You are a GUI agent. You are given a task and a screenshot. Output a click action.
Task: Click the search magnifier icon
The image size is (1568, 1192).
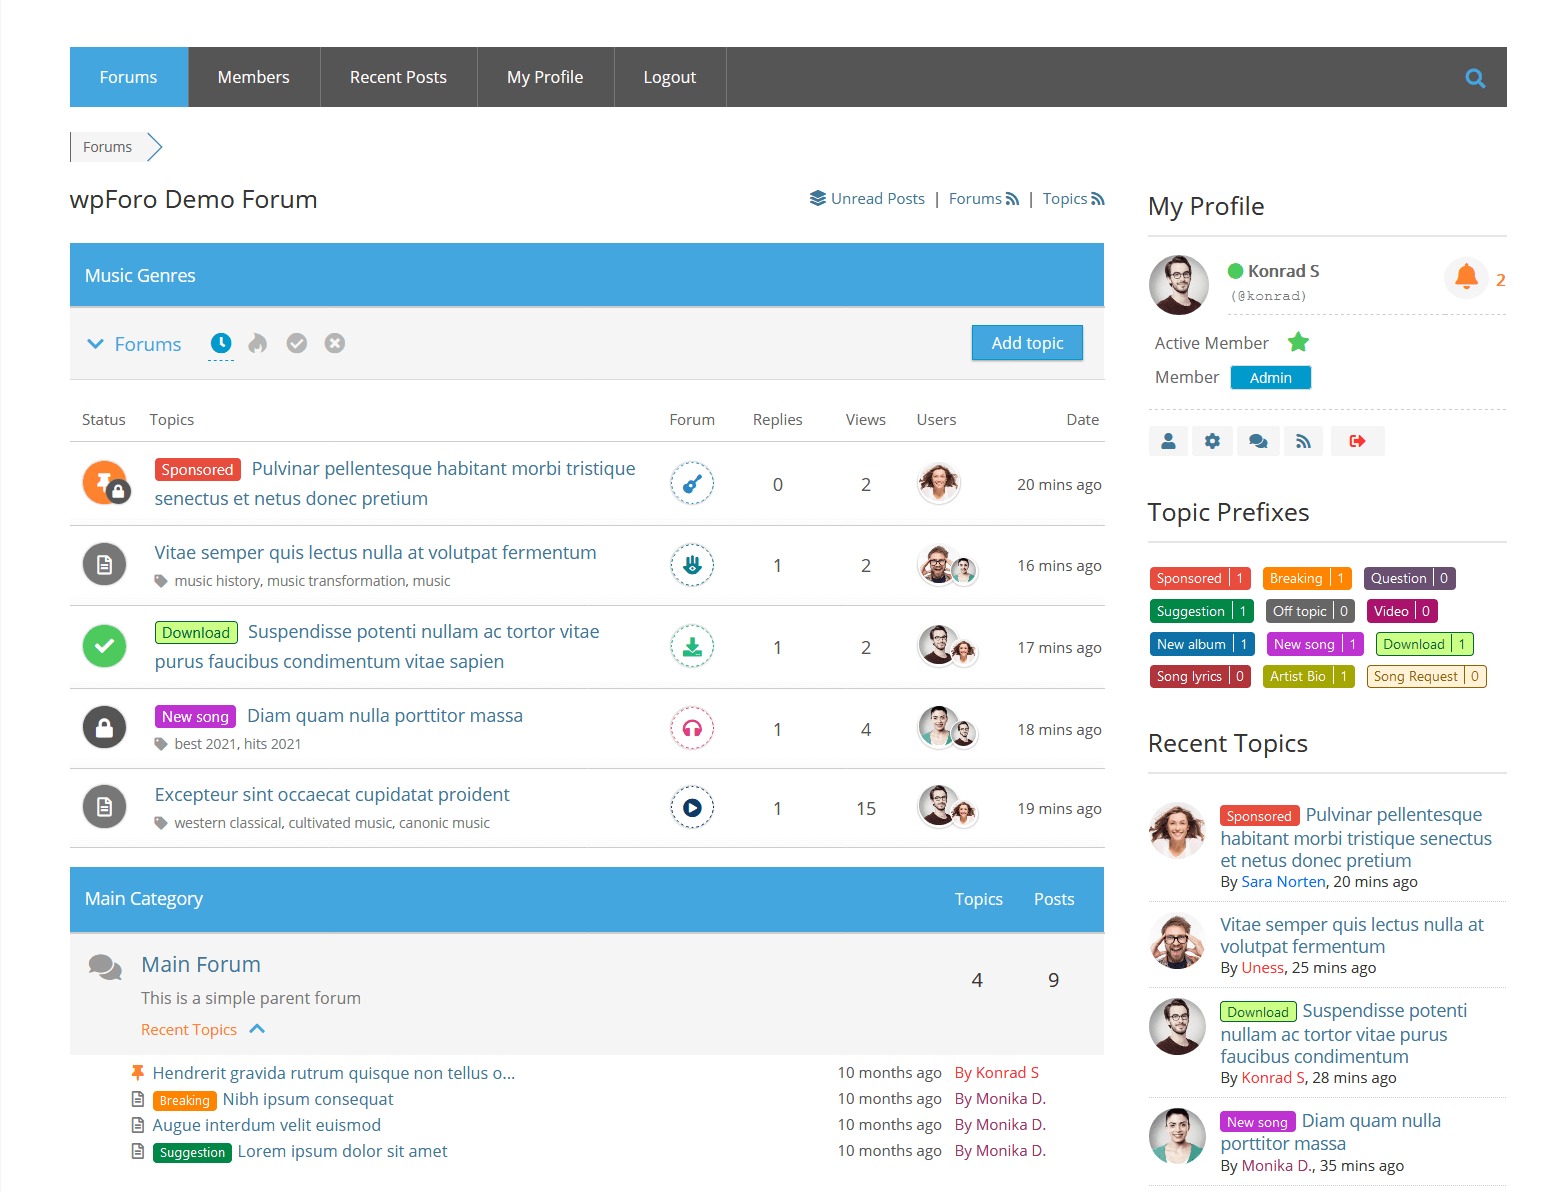point(1474,78)
